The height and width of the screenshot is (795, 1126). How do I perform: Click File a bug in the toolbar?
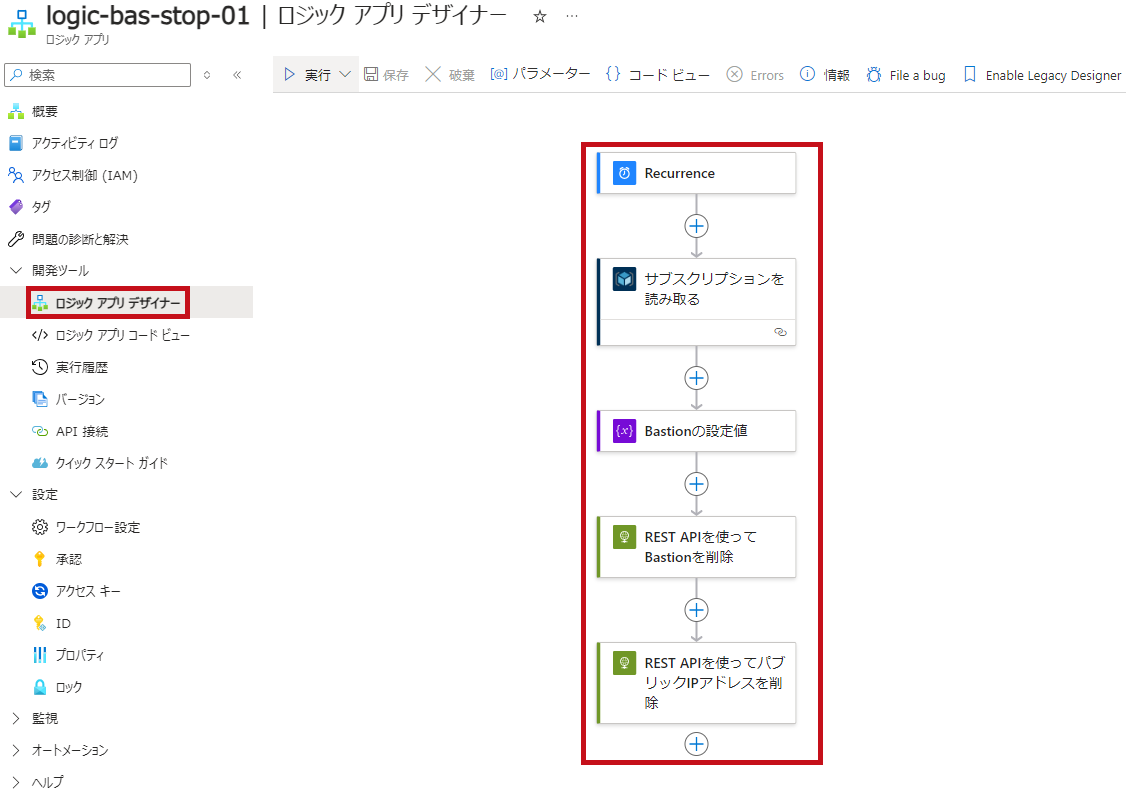(x=906, y=75)
